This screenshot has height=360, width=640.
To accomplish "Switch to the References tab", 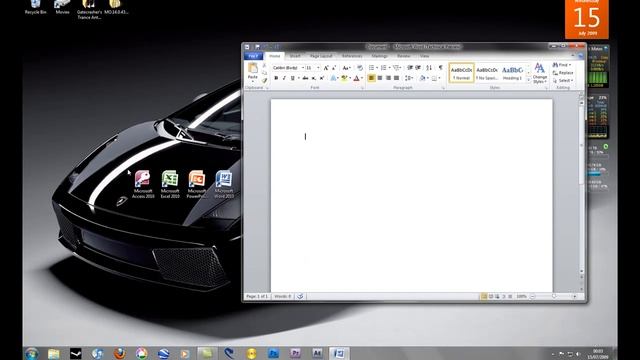I will tap(352, 56).
